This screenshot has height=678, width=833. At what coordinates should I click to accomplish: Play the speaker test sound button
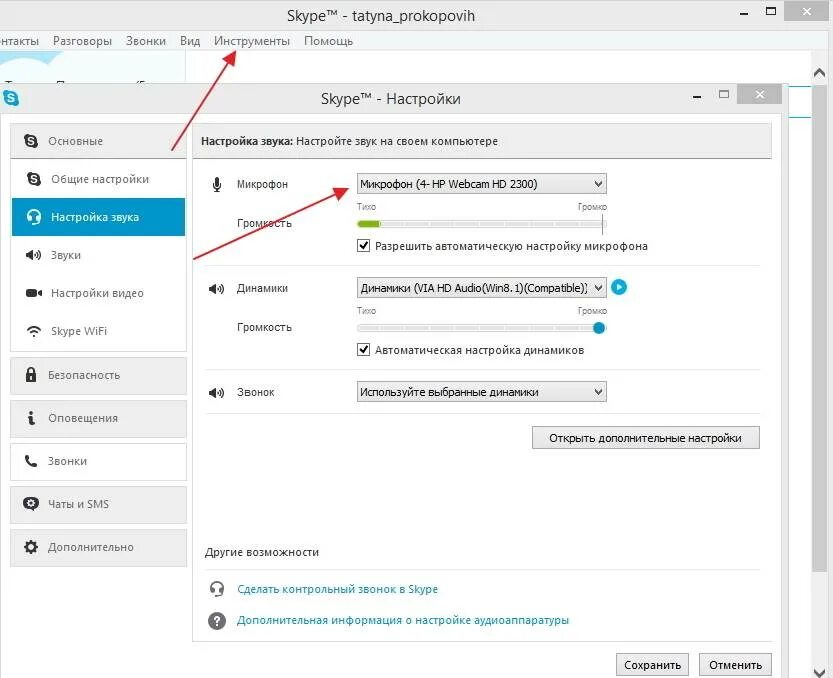coord(619,287)
